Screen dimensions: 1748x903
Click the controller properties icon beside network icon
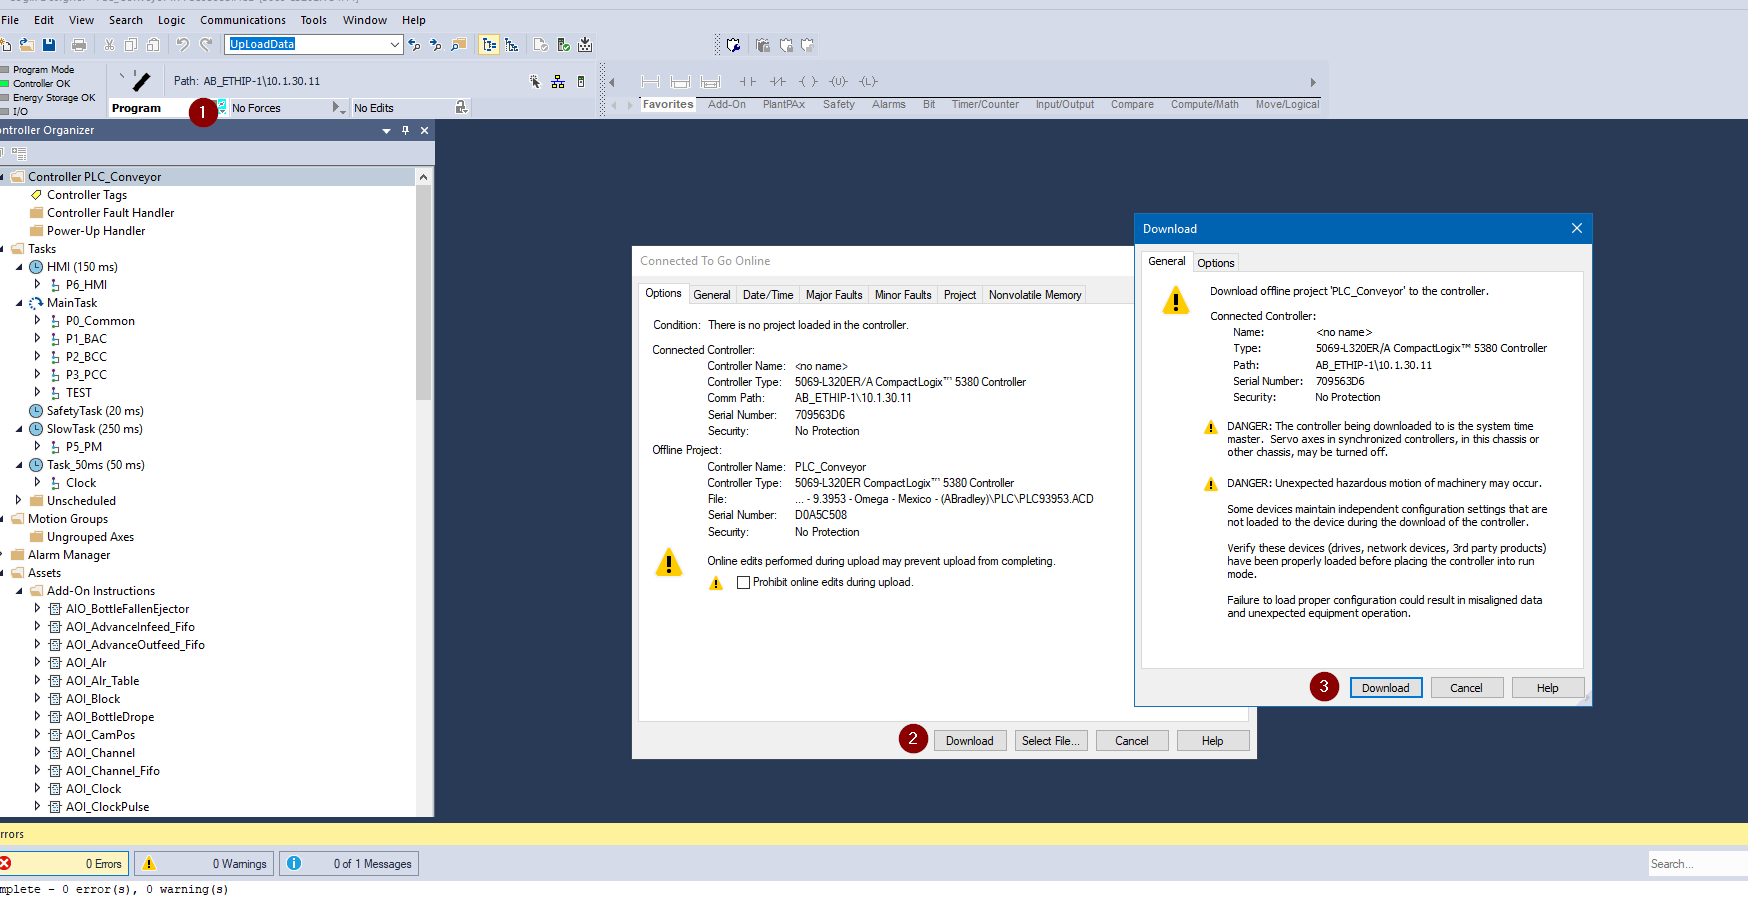(x=581, y=82)
